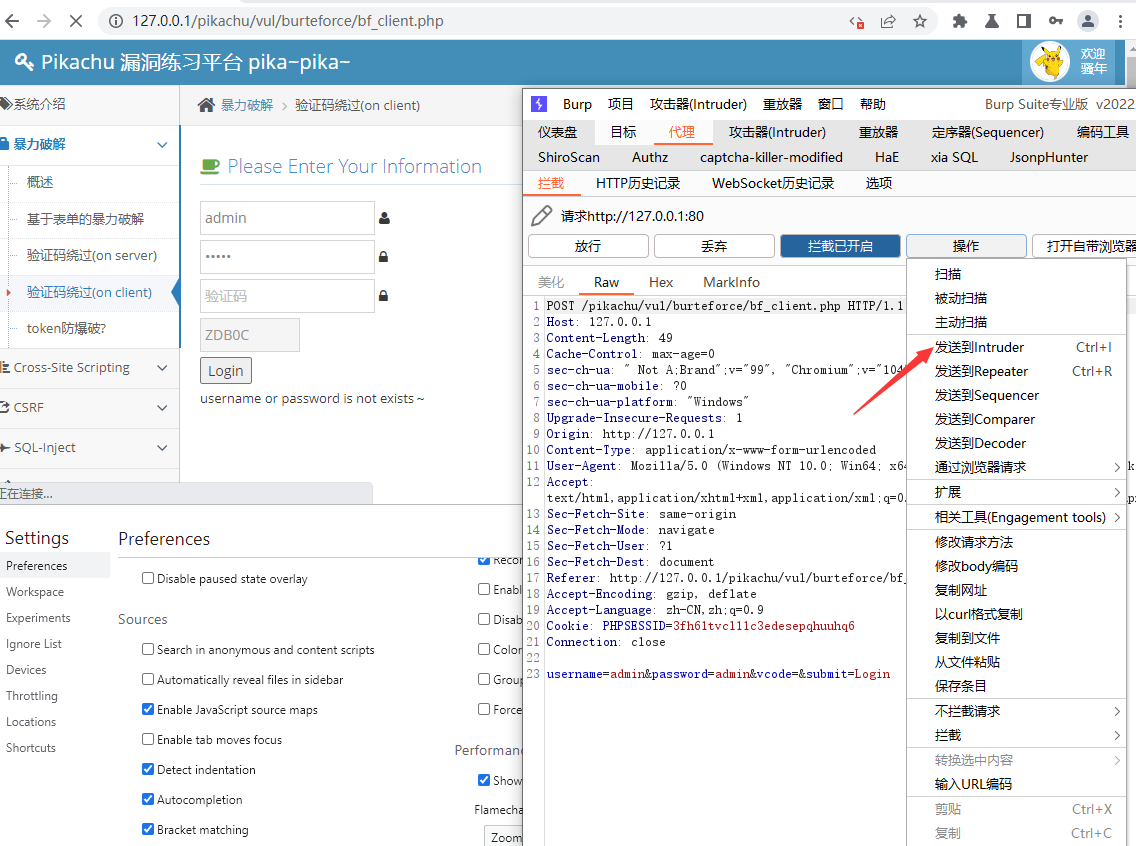Open the translate icon in address bar

point(856,22)
